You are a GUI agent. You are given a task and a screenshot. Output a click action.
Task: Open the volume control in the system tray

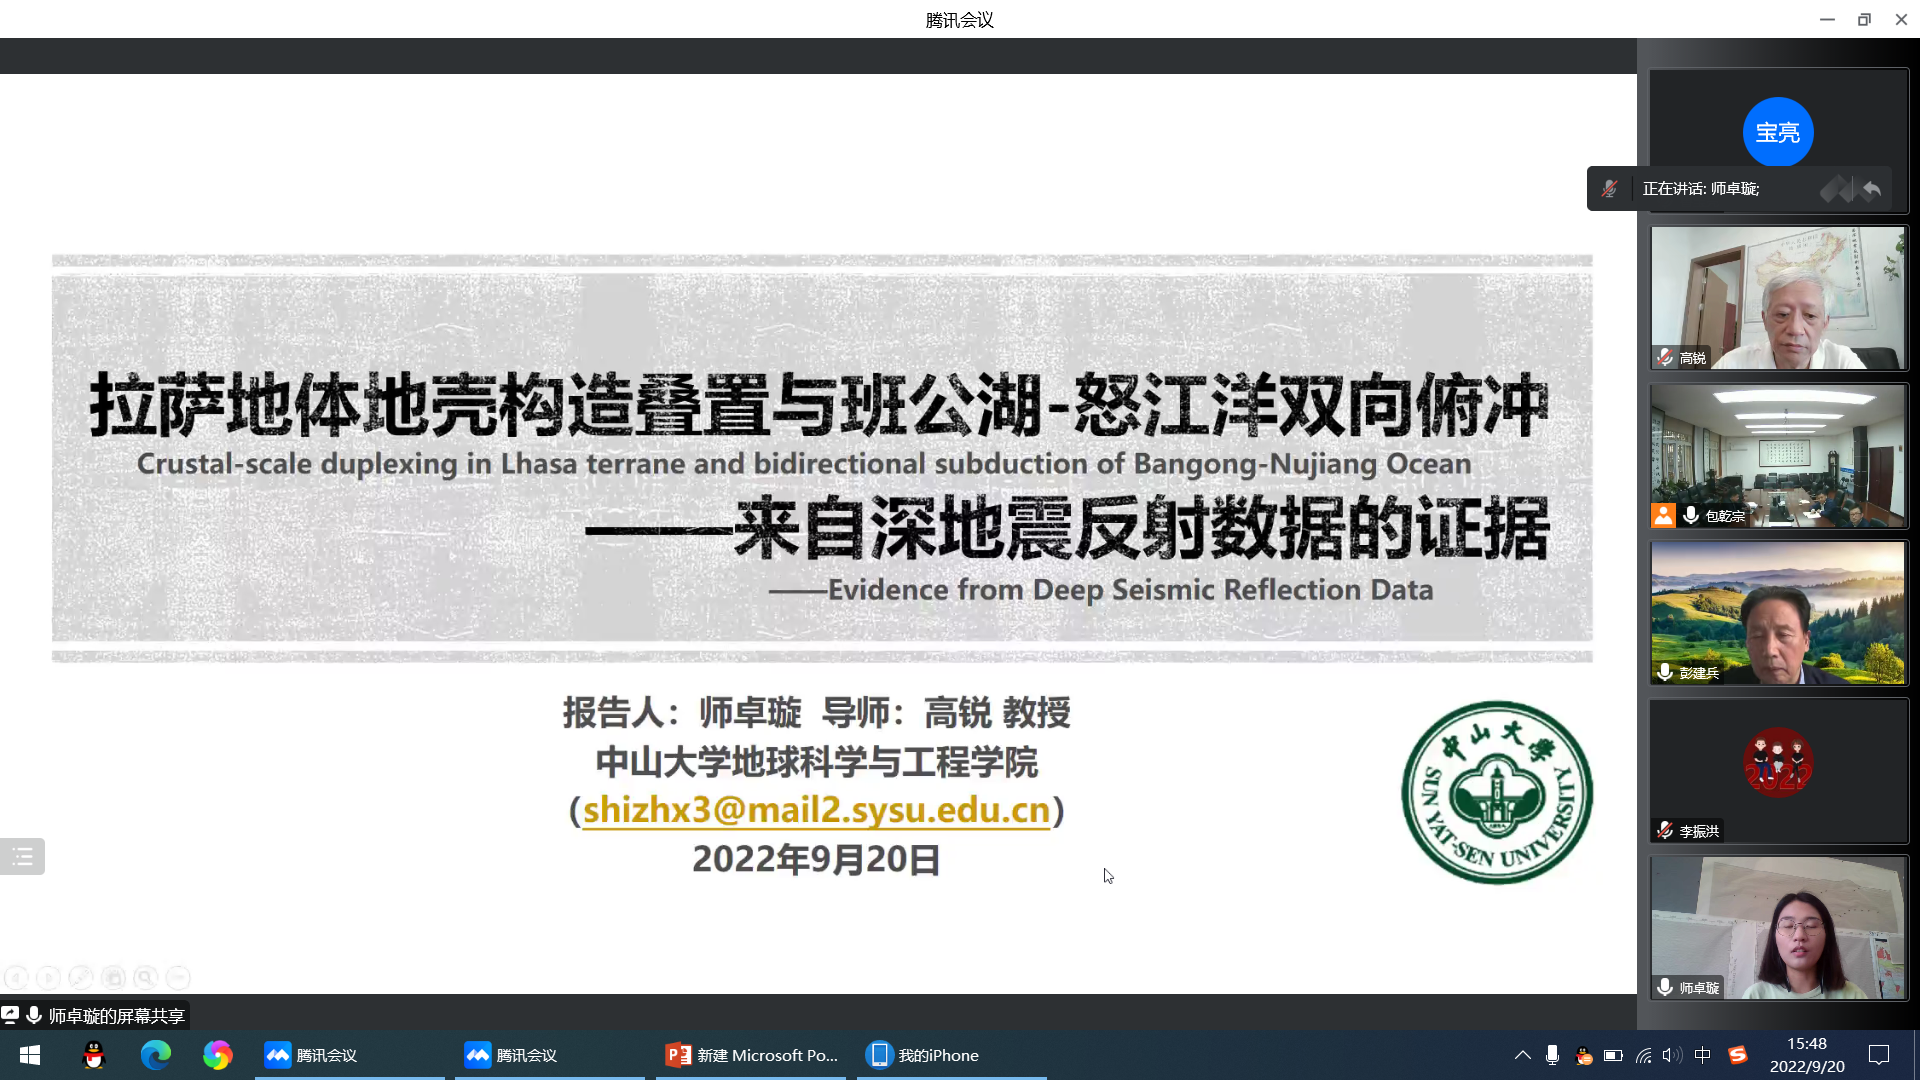click(x=1671, y=1055)
